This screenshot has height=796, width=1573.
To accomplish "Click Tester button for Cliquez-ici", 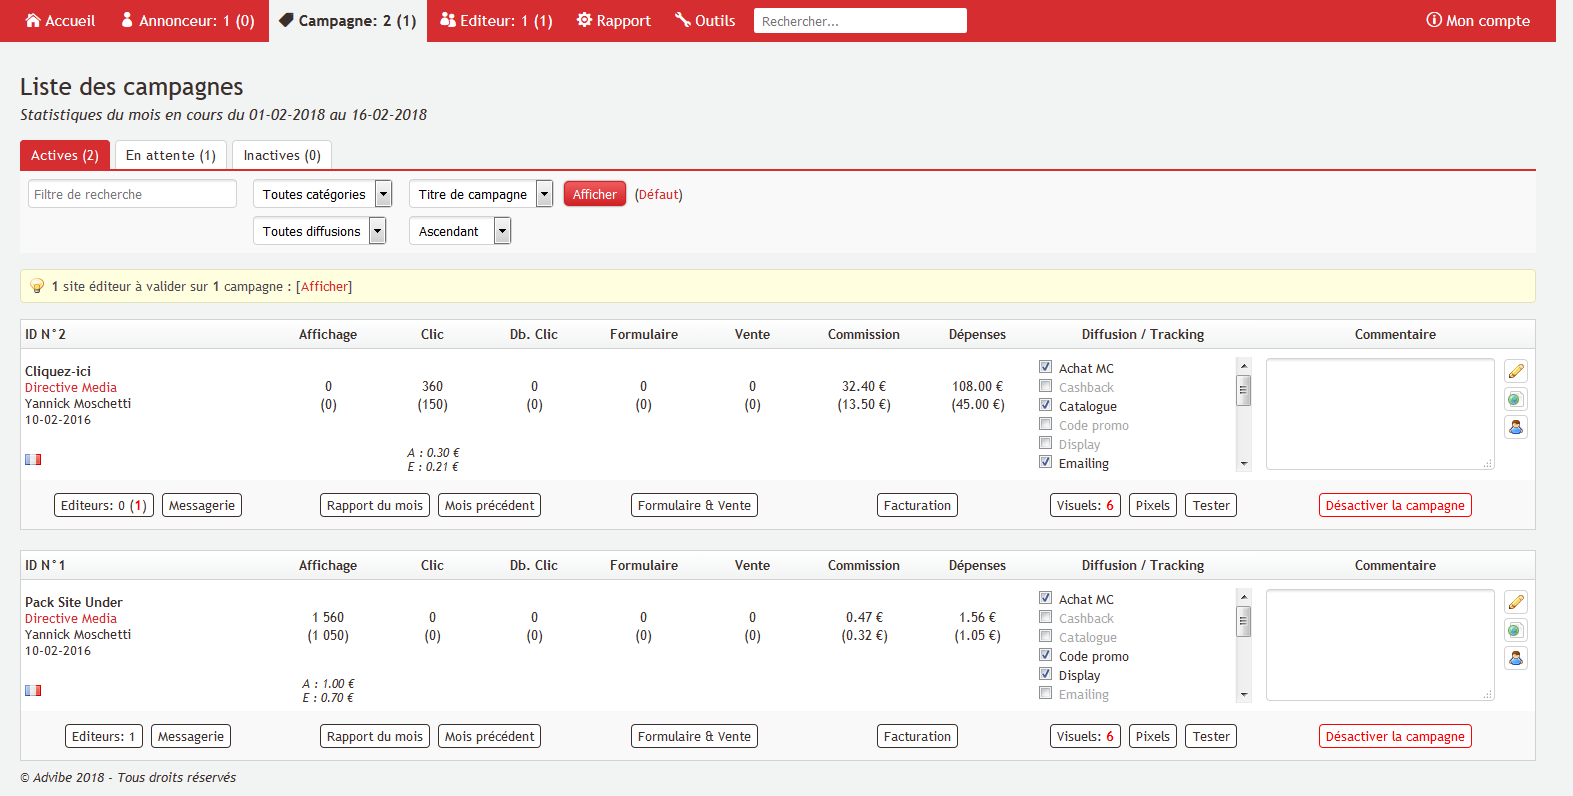I will (1211, 506).
